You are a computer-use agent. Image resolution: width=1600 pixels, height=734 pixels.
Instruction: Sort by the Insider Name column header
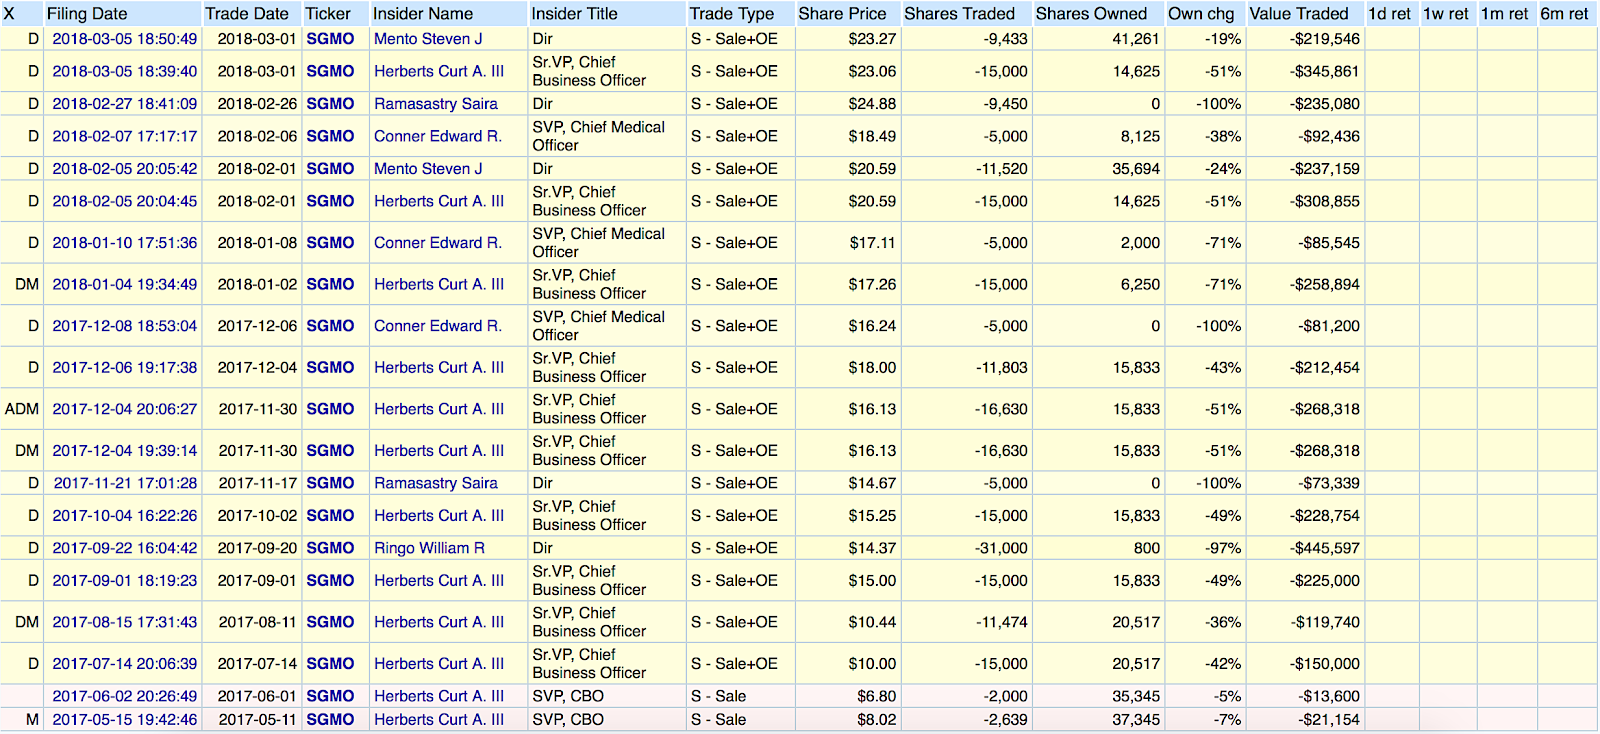click(423, 14)
